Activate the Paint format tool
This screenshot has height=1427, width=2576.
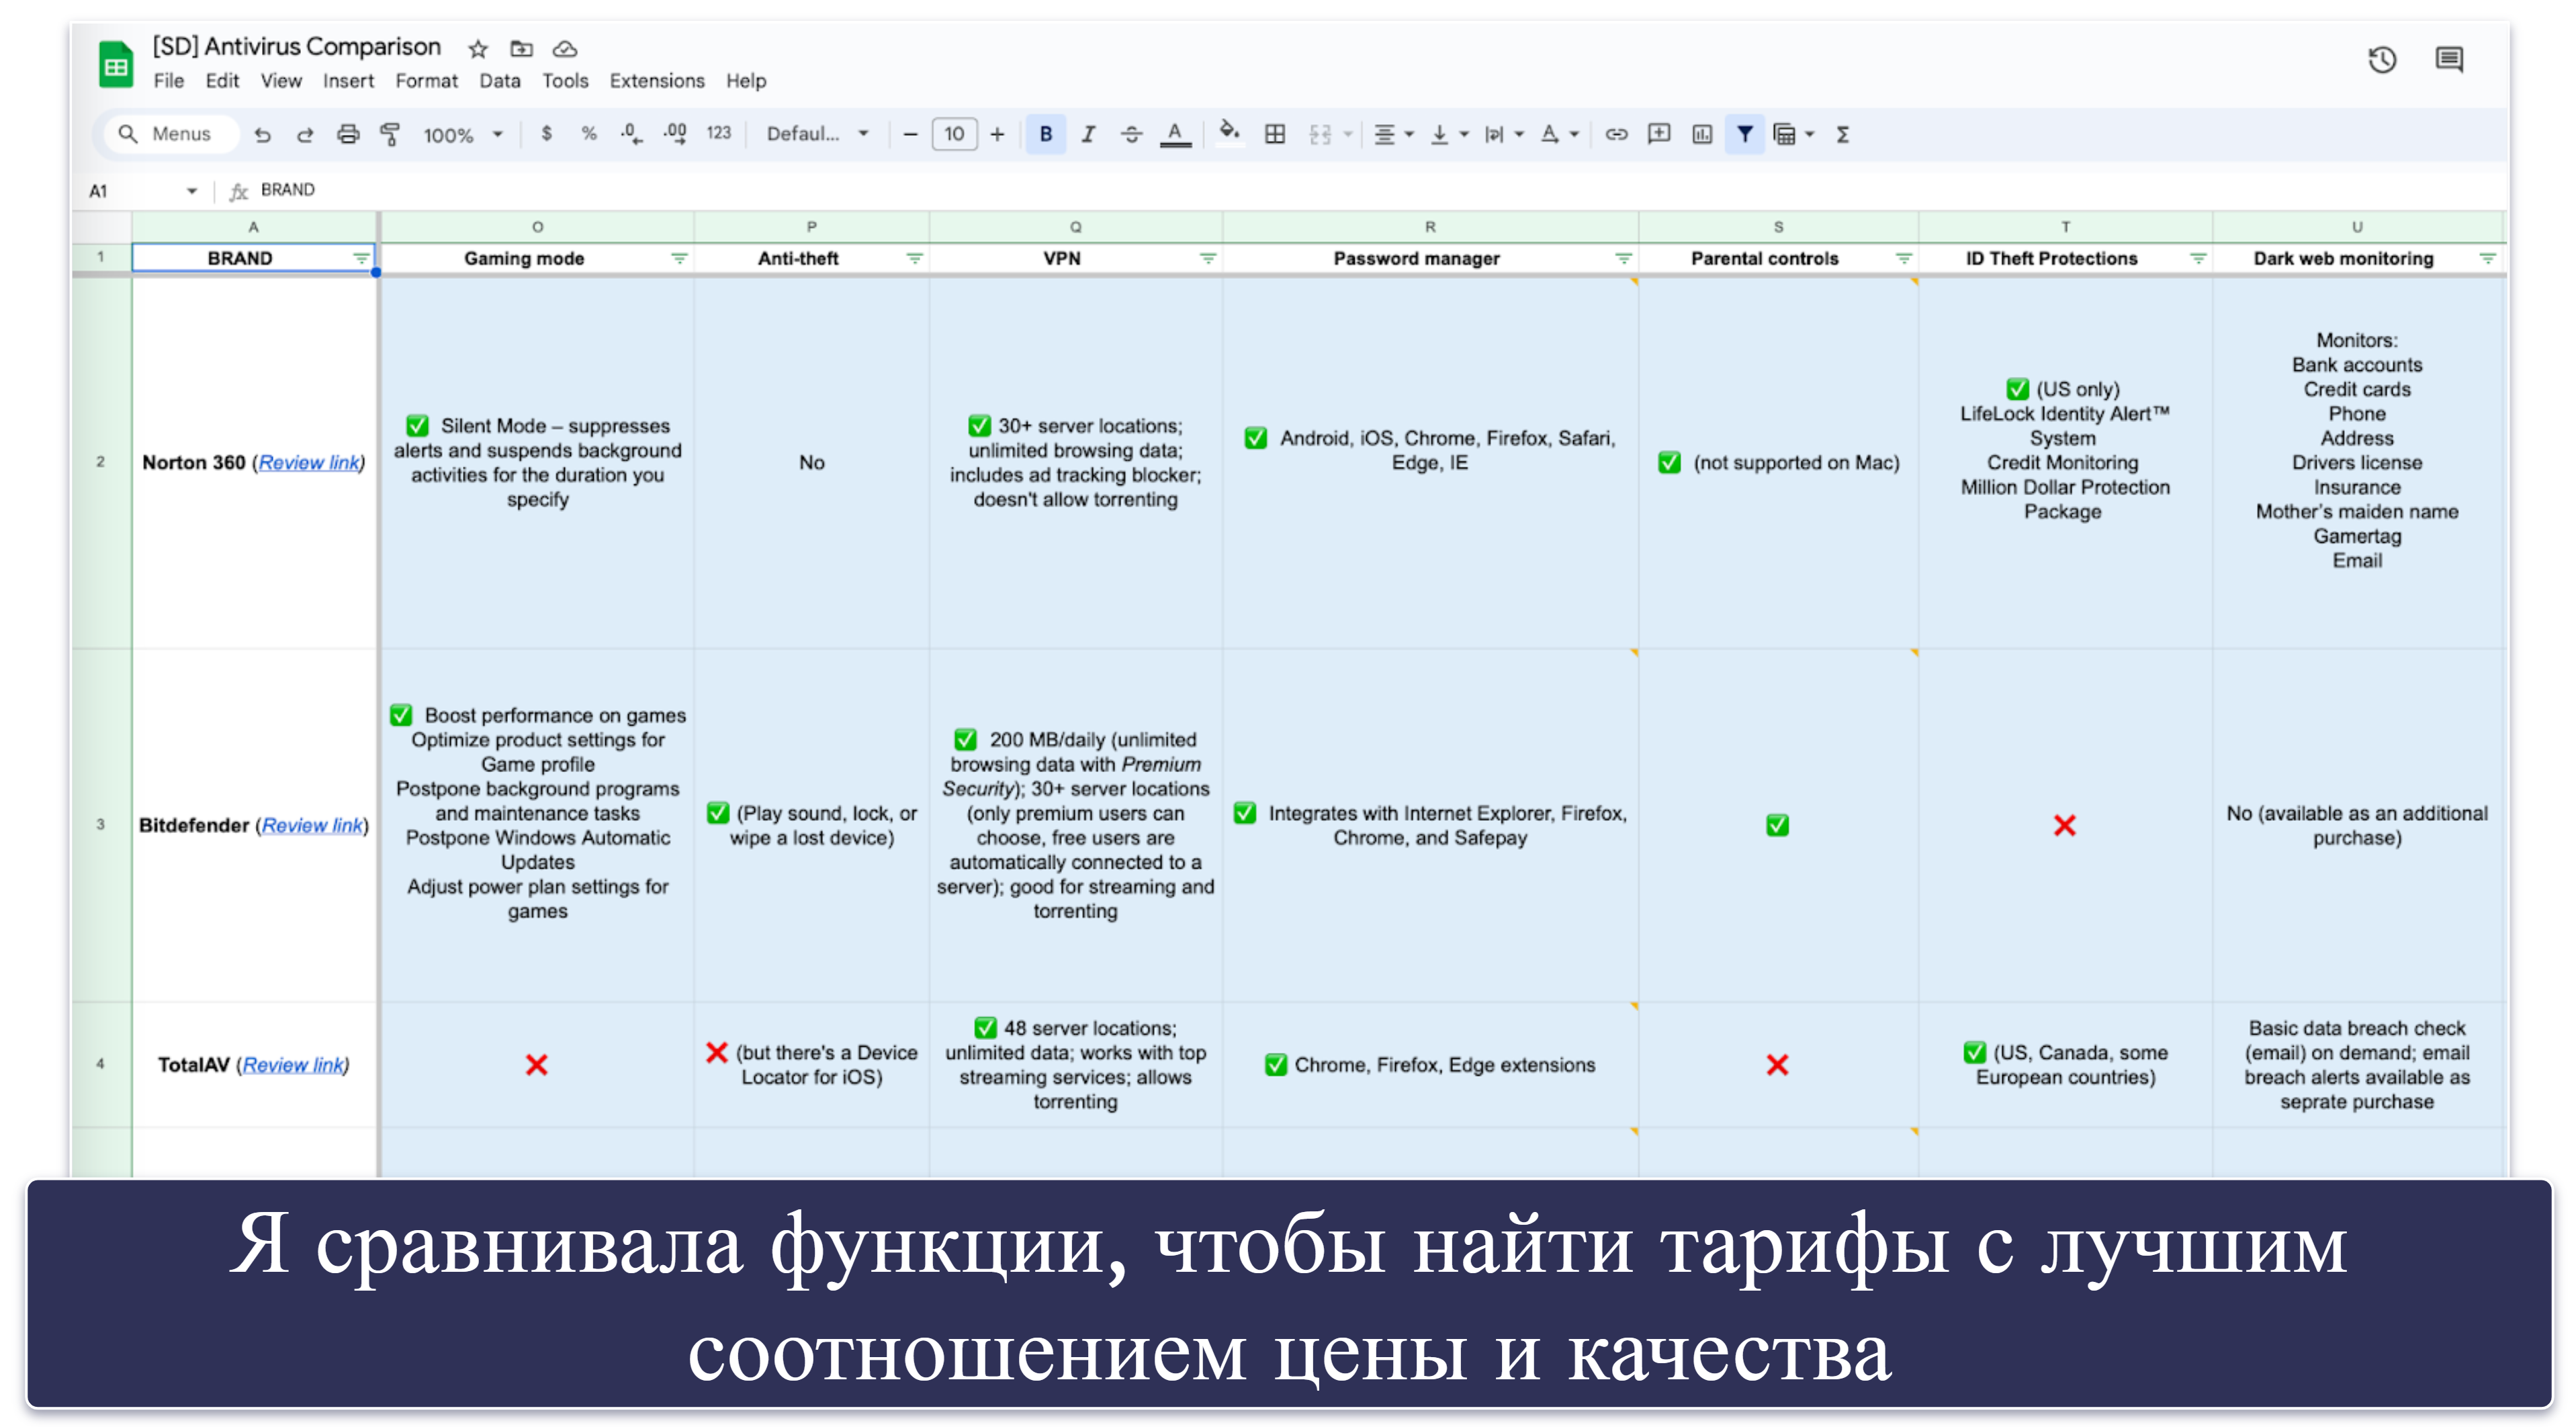tap(390, 134)
